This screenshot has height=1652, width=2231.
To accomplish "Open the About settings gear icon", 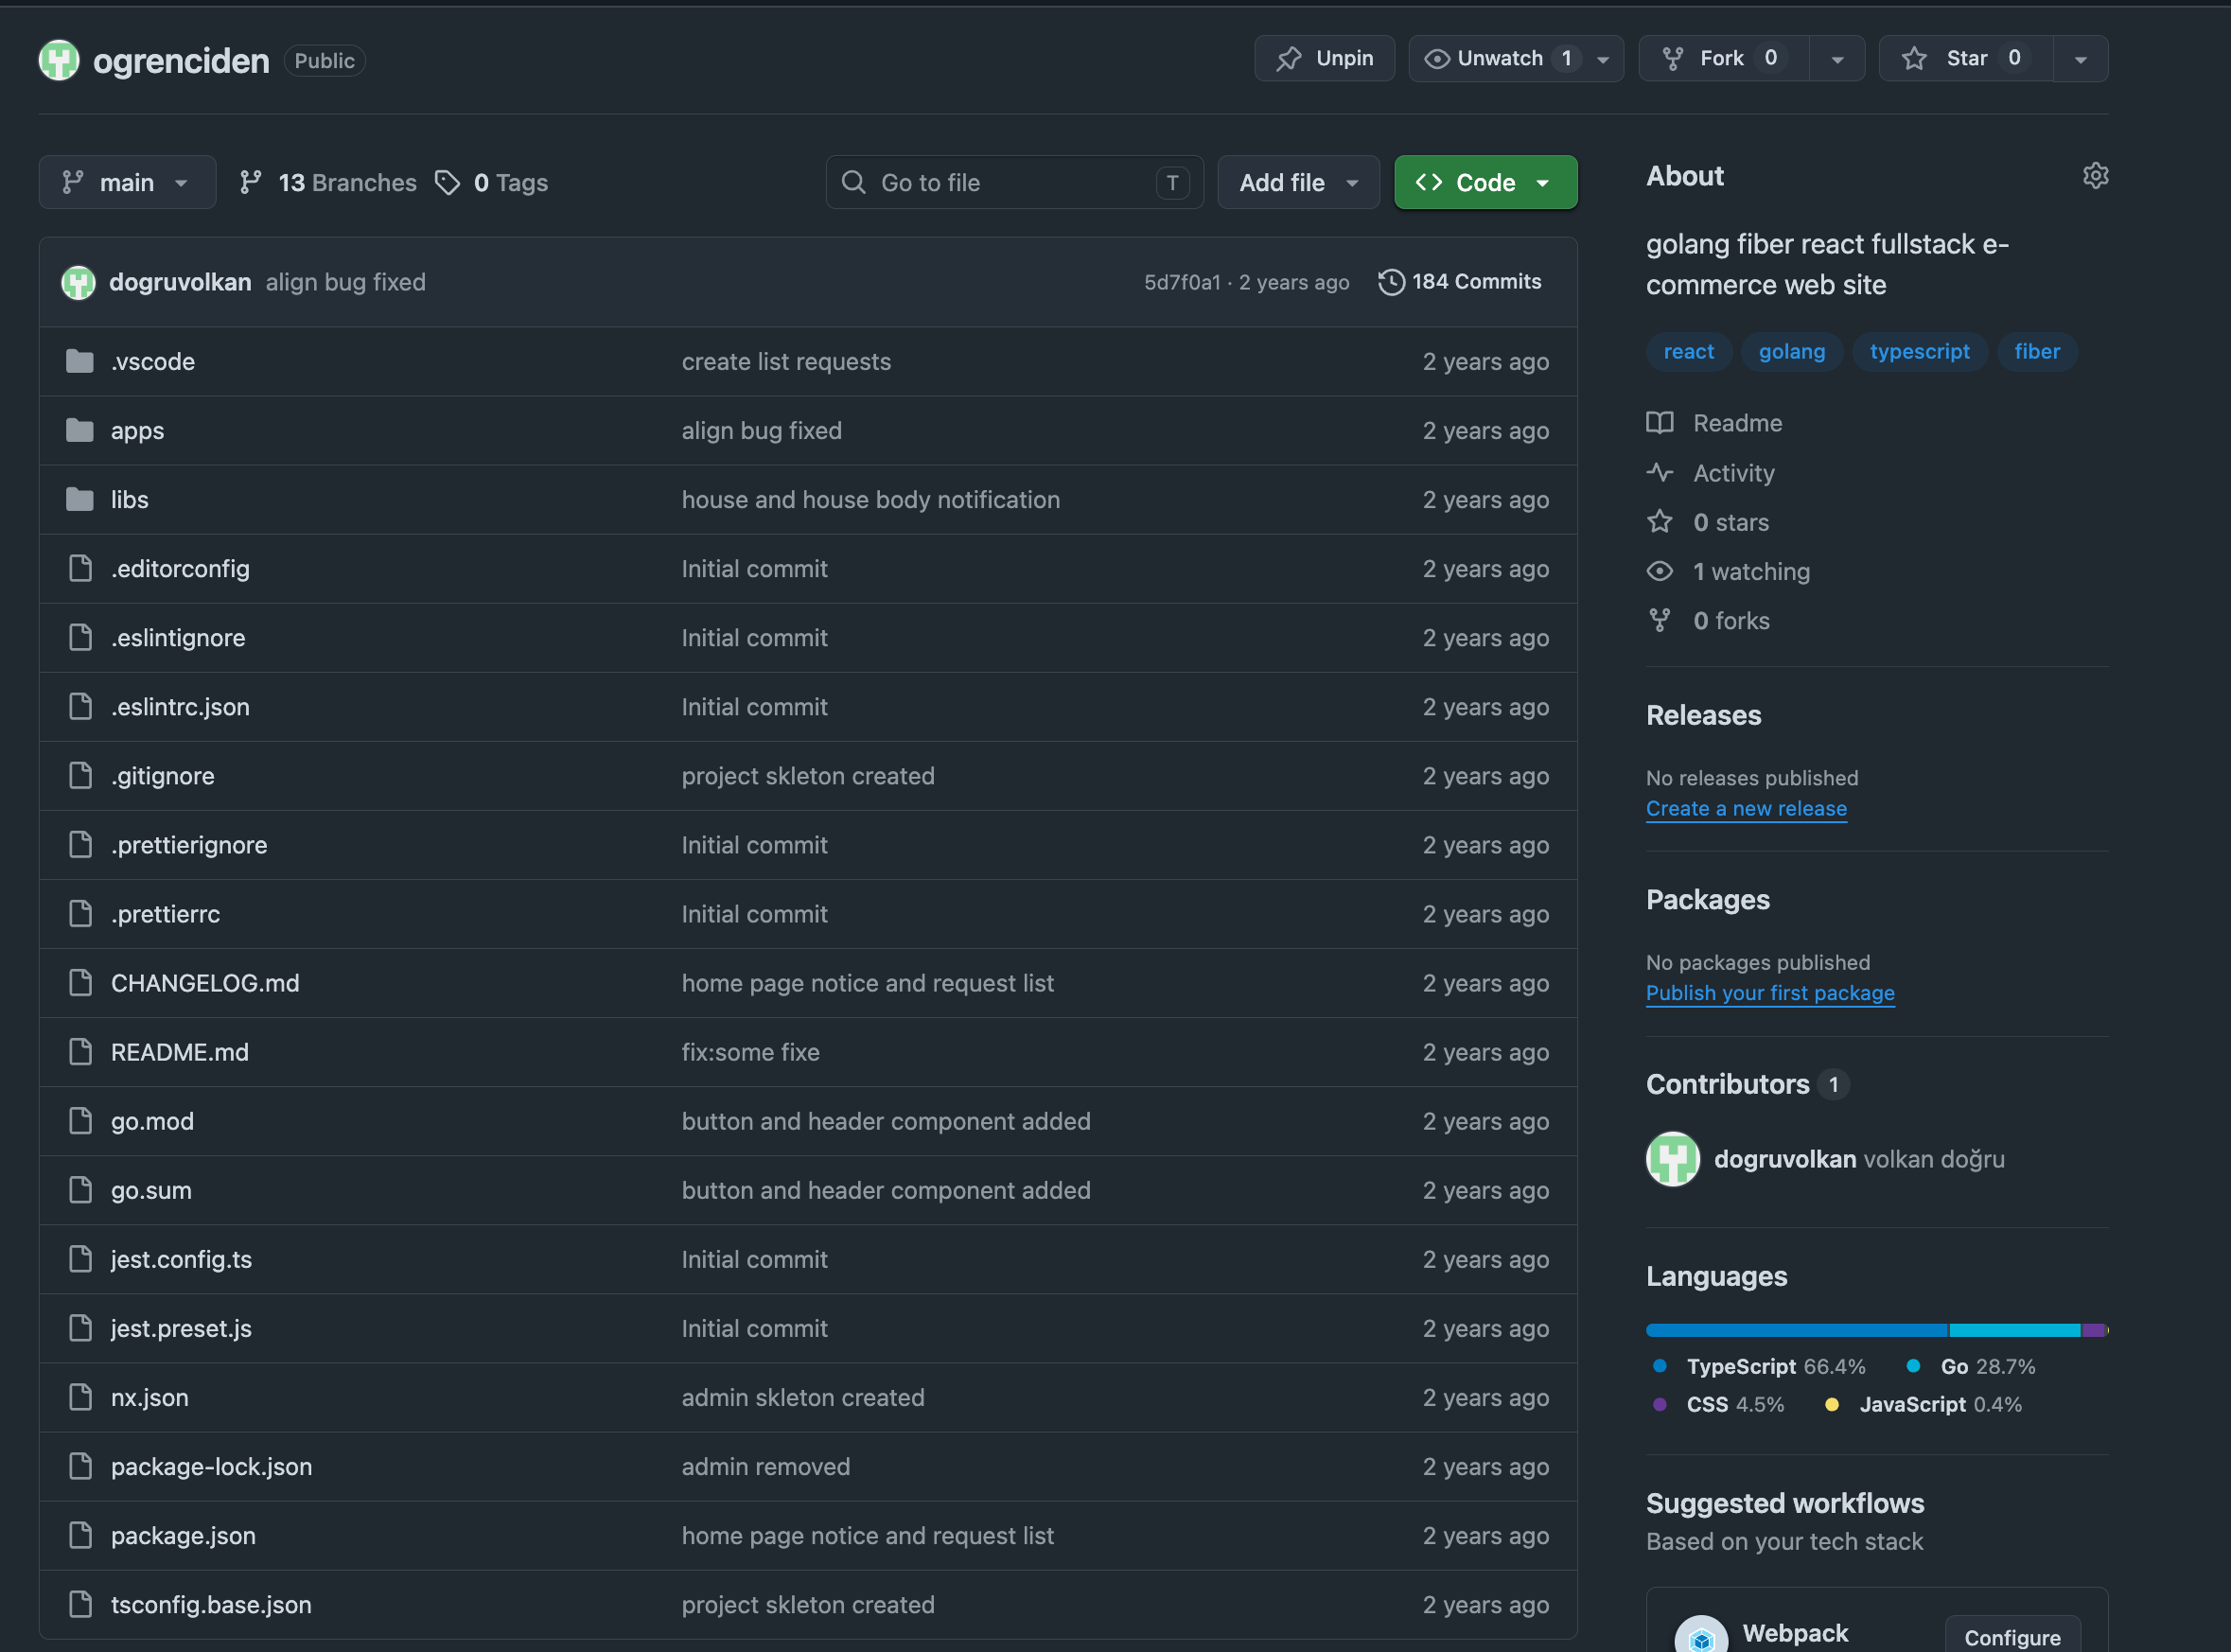I will tap(2095, 176).
